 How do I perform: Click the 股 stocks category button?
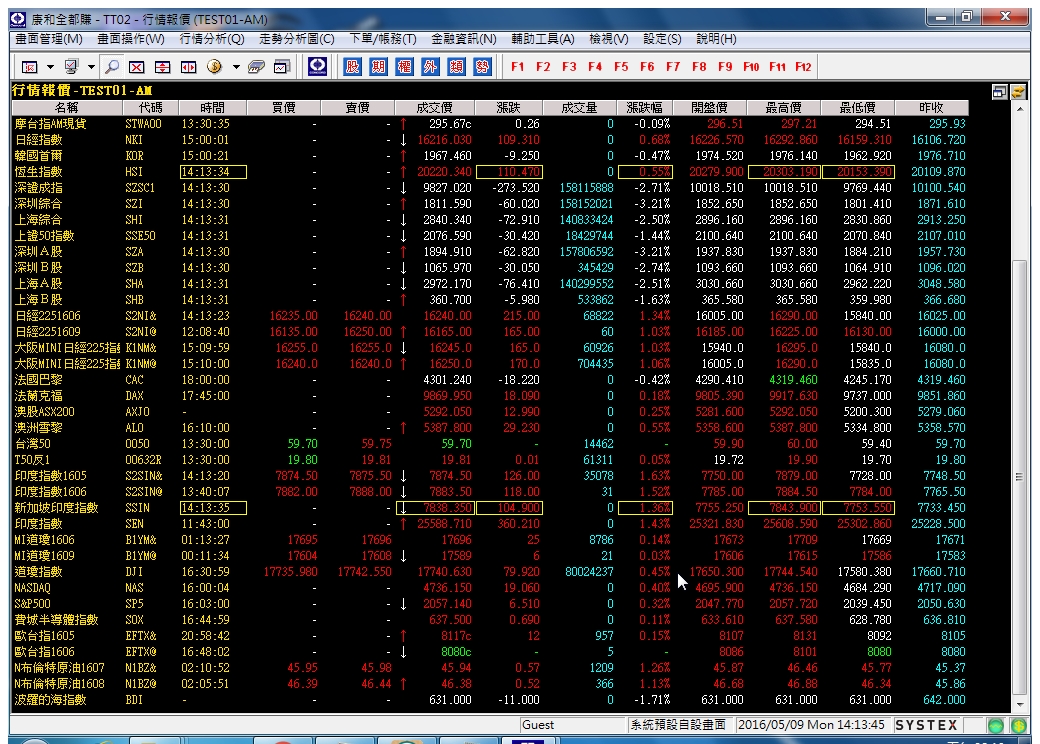point(352,66)
